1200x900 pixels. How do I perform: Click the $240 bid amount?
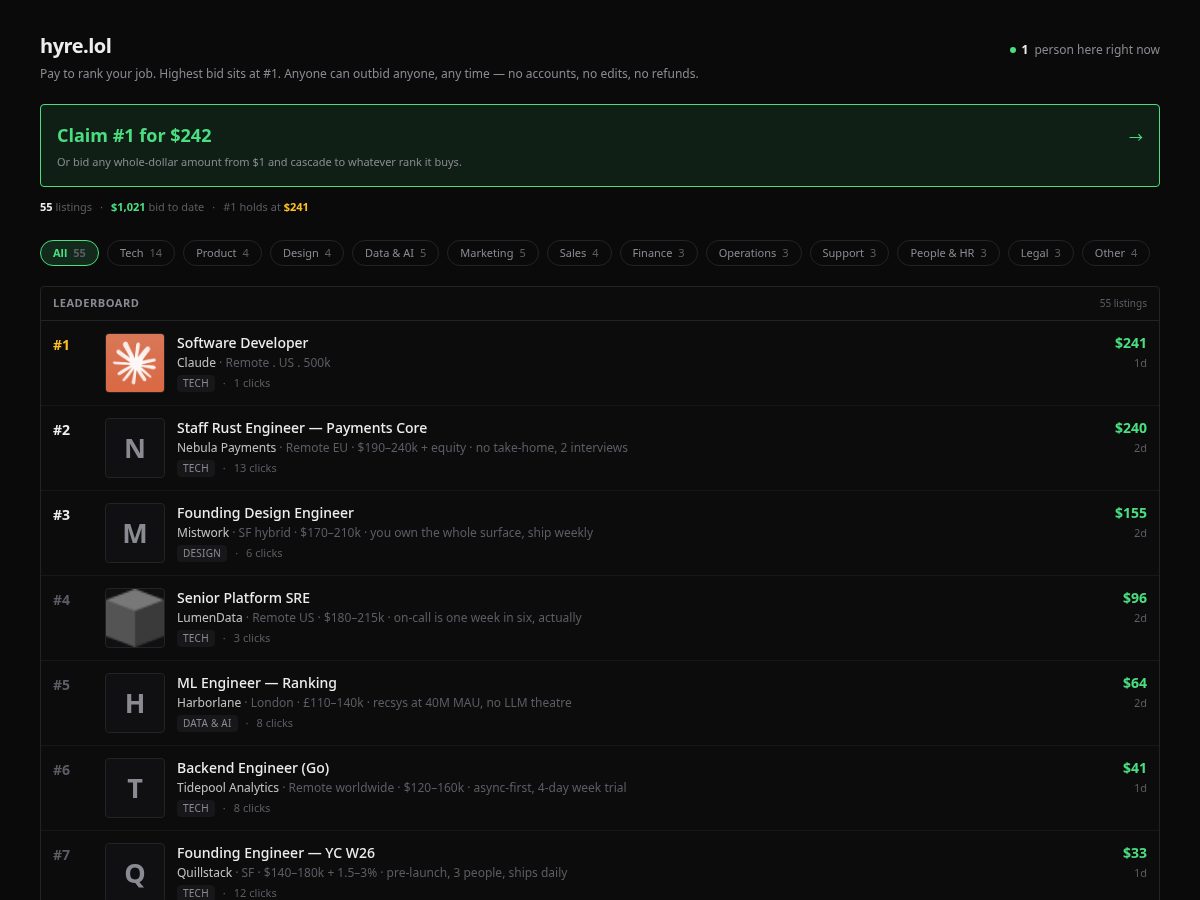[1131, 428]
